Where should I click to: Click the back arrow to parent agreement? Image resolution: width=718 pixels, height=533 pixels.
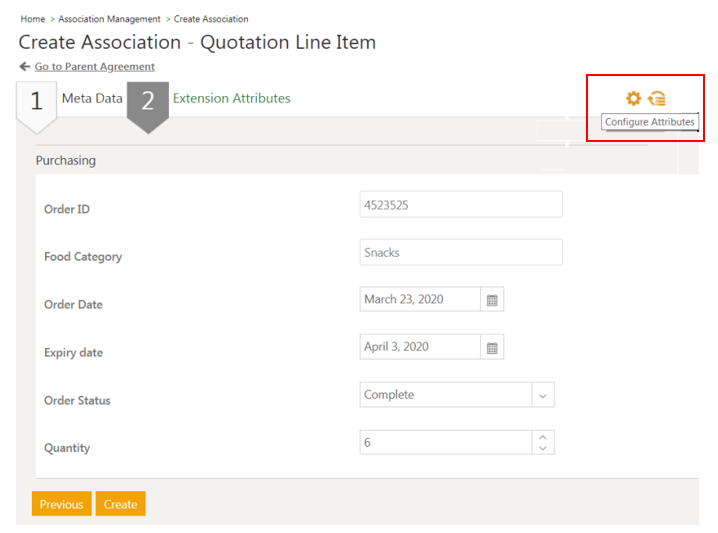[x=24, y=67]
